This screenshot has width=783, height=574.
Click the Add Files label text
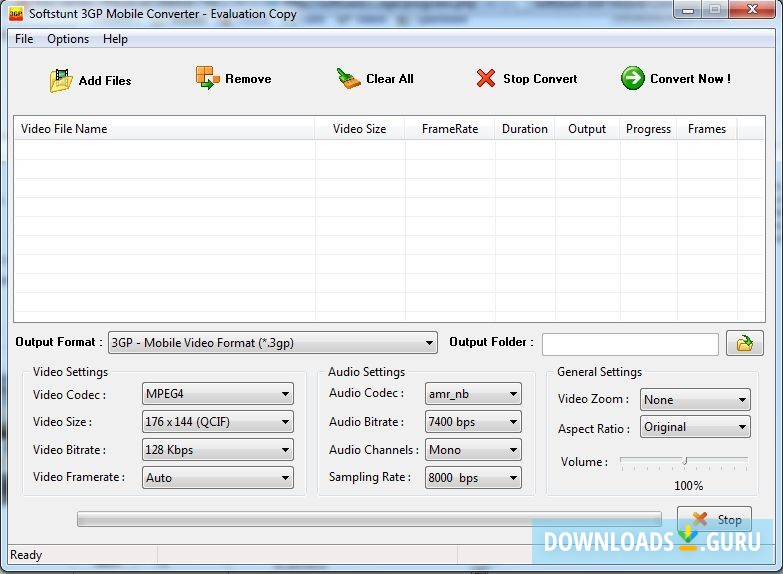point(105,80)
